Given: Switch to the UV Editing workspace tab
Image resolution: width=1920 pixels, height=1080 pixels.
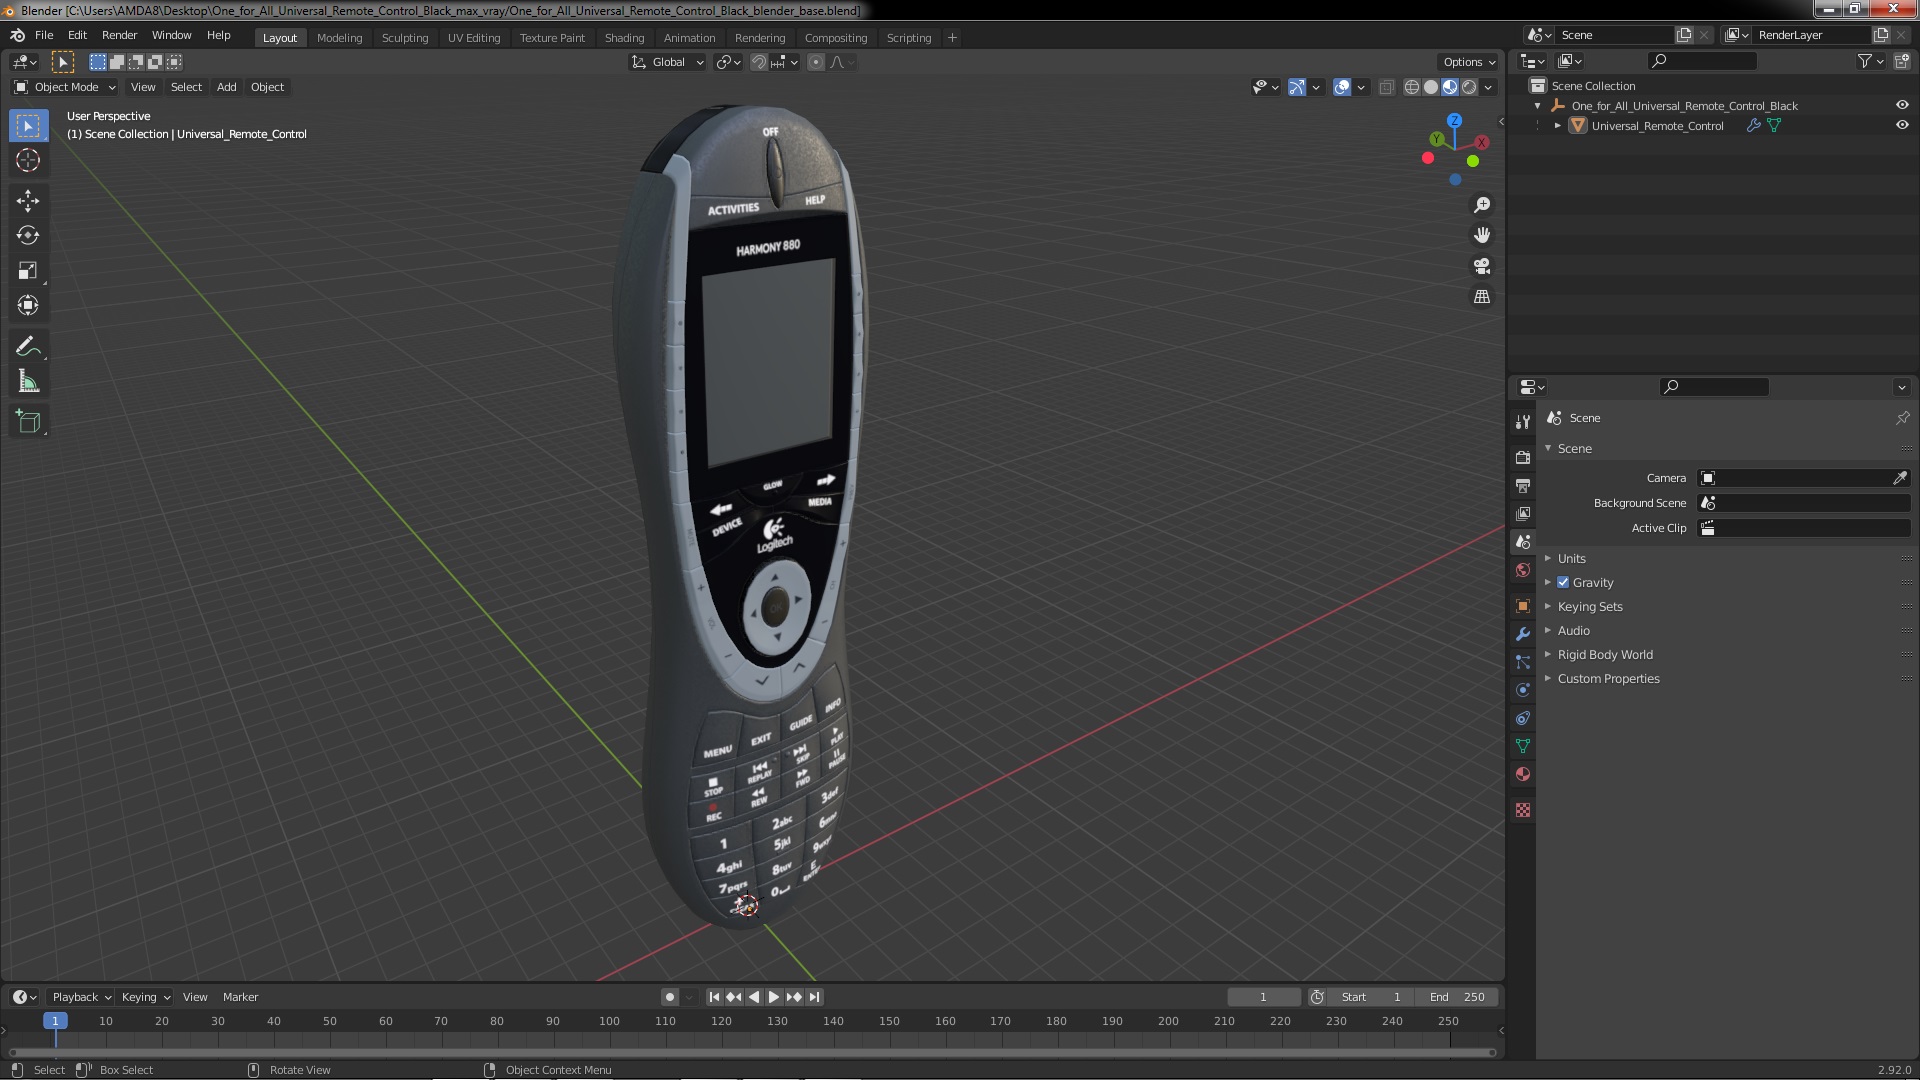Looking at the screenshot, I should click(x=474, y=38).
